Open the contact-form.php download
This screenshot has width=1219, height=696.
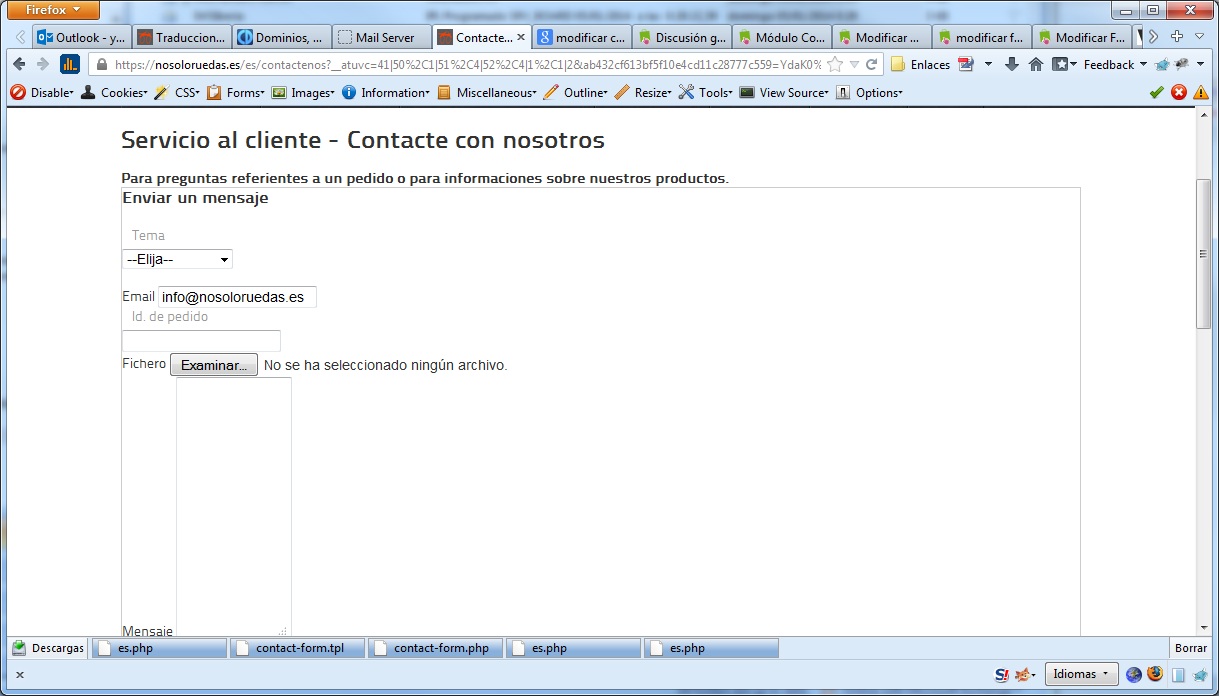tap(436, 648)
